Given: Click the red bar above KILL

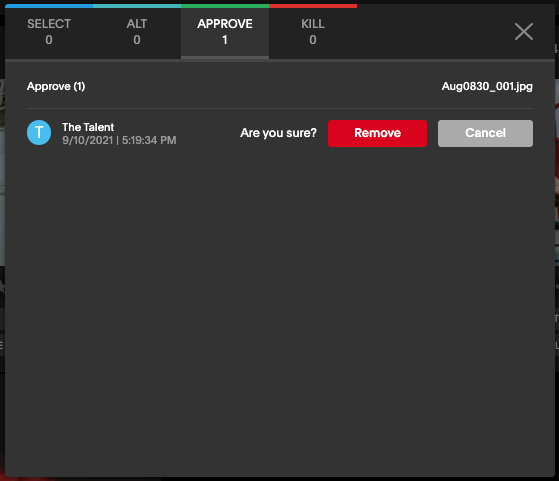Looking at the screenshot, I should click(x=313, y=6).
